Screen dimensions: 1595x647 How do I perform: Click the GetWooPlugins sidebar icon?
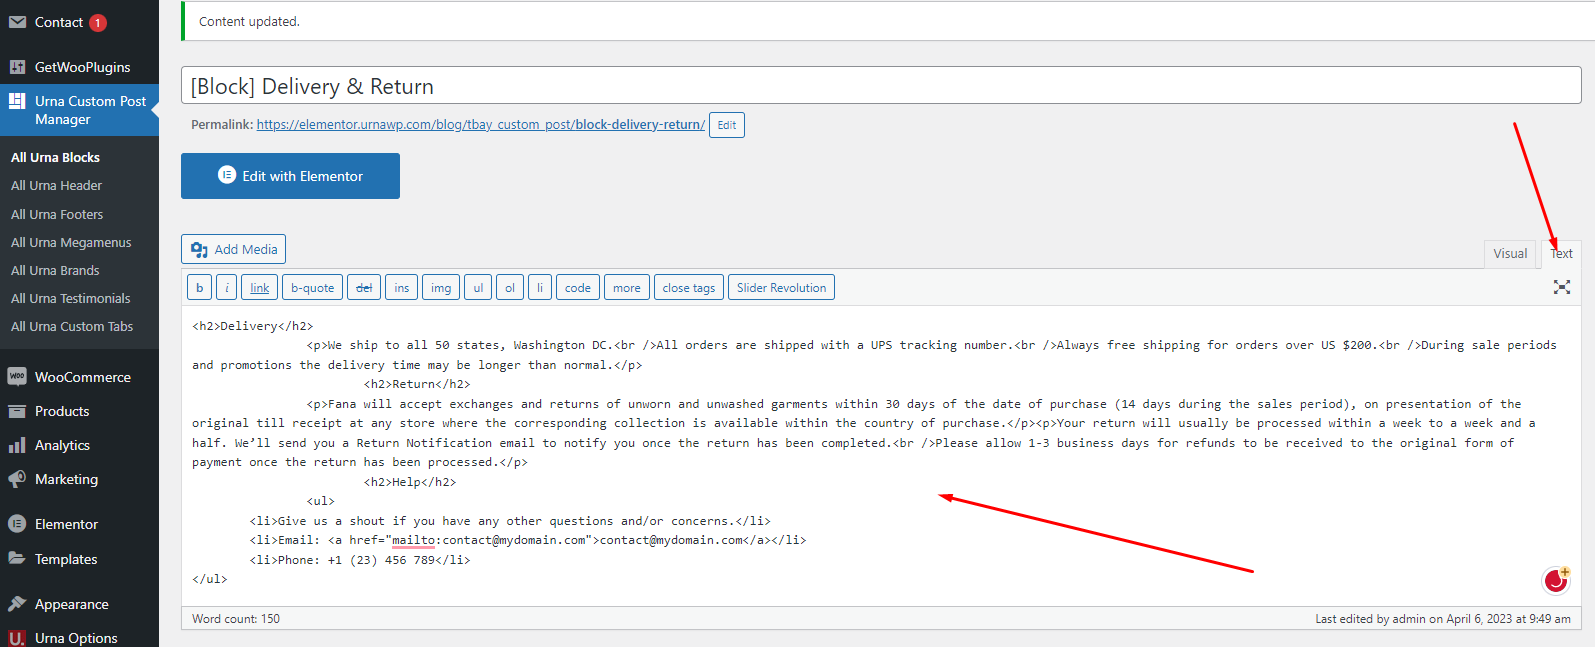pos(17,67)
